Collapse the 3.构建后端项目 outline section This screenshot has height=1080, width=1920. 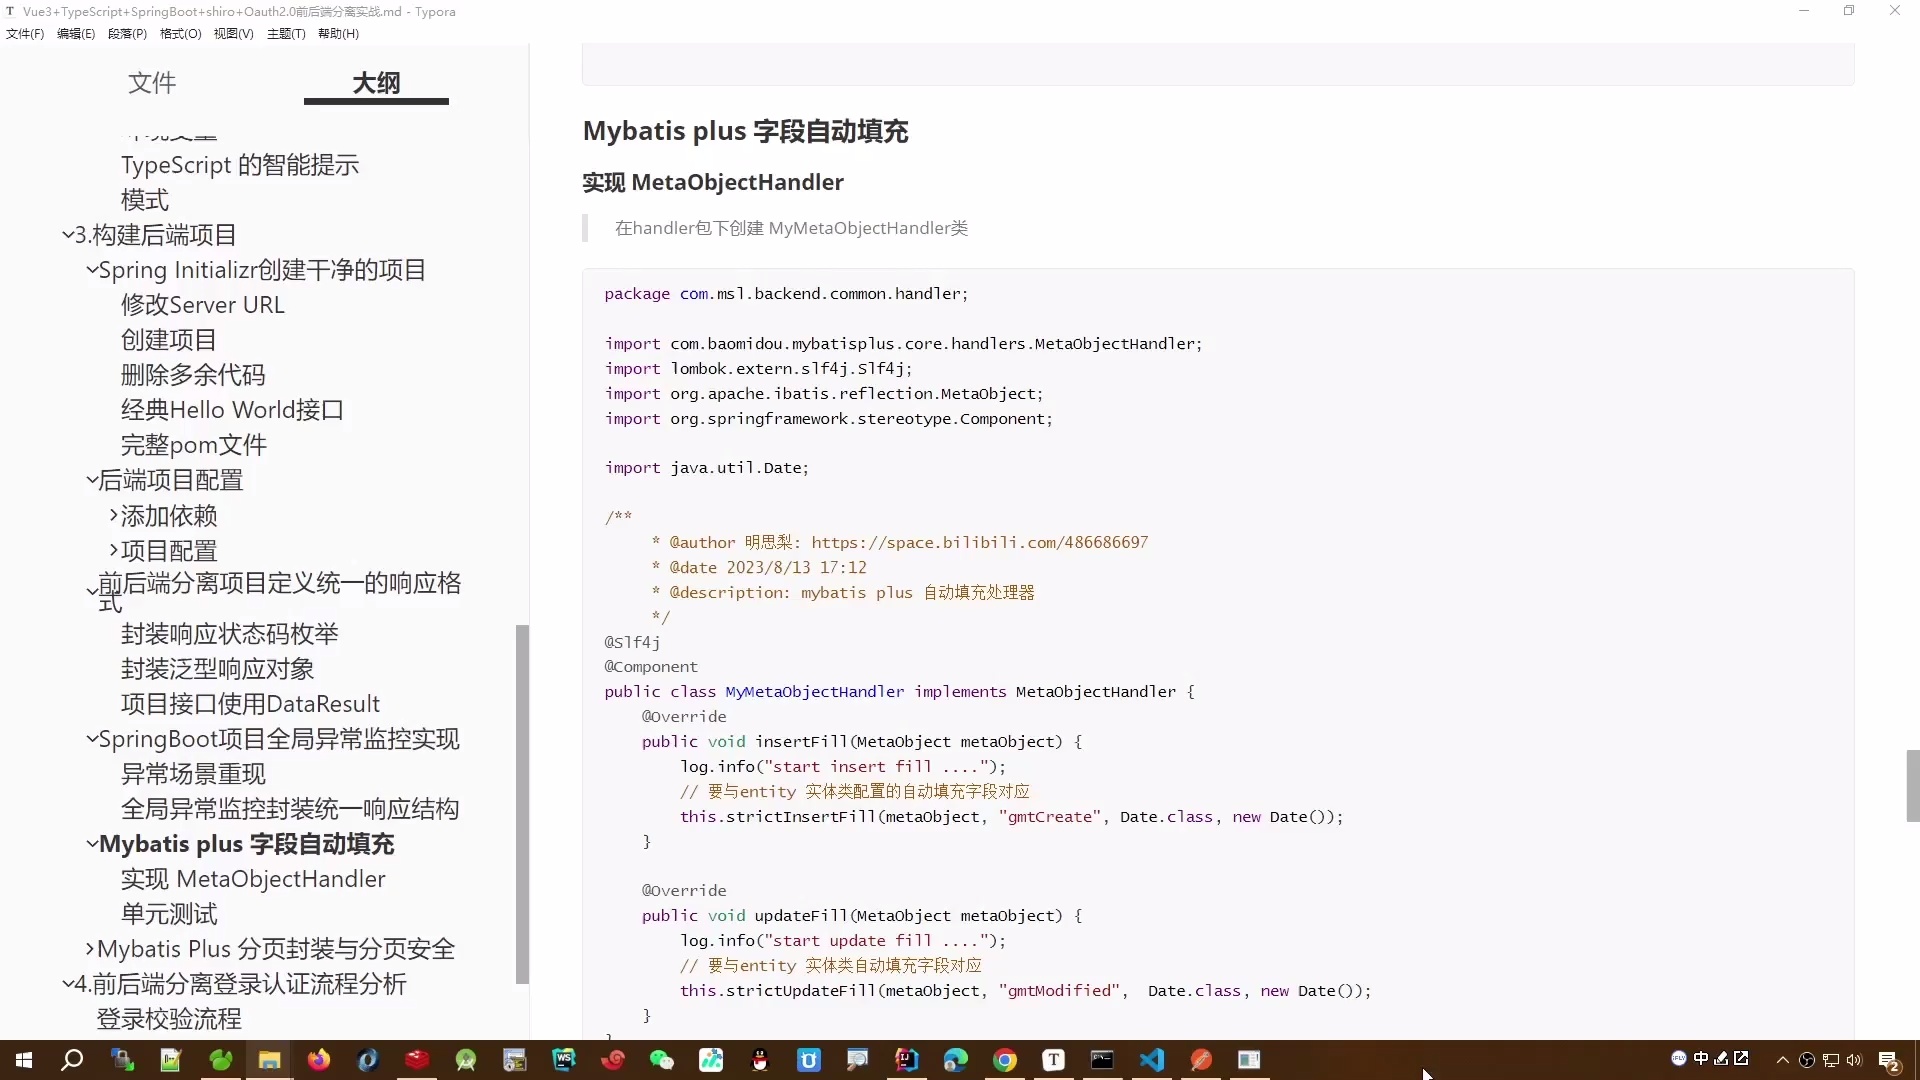[x=68, y=235]
